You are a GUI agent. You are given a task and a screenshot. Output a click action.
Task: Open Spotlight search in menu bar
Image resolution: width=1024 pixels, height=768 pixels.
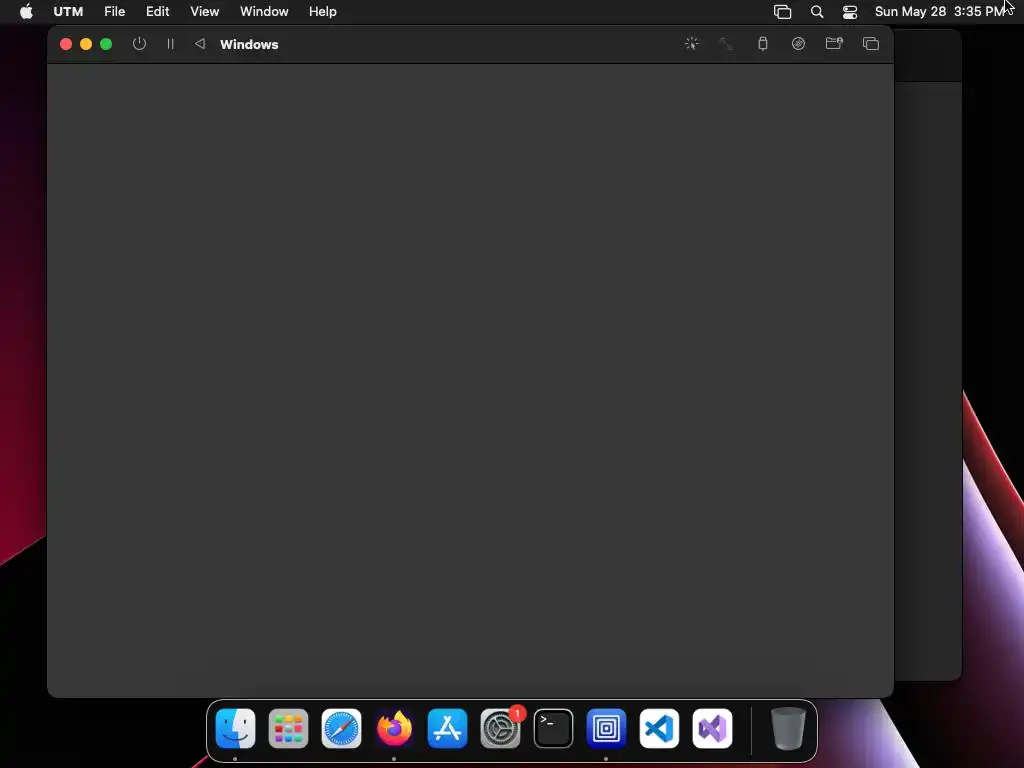click(x=816, y=11)
